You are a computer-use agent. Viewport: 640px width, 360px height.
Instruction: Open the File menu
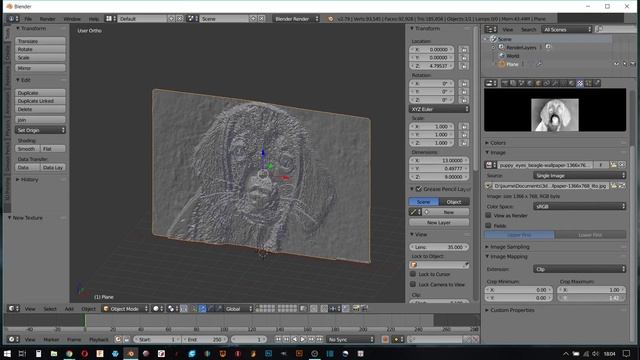[x=28, y=19]
